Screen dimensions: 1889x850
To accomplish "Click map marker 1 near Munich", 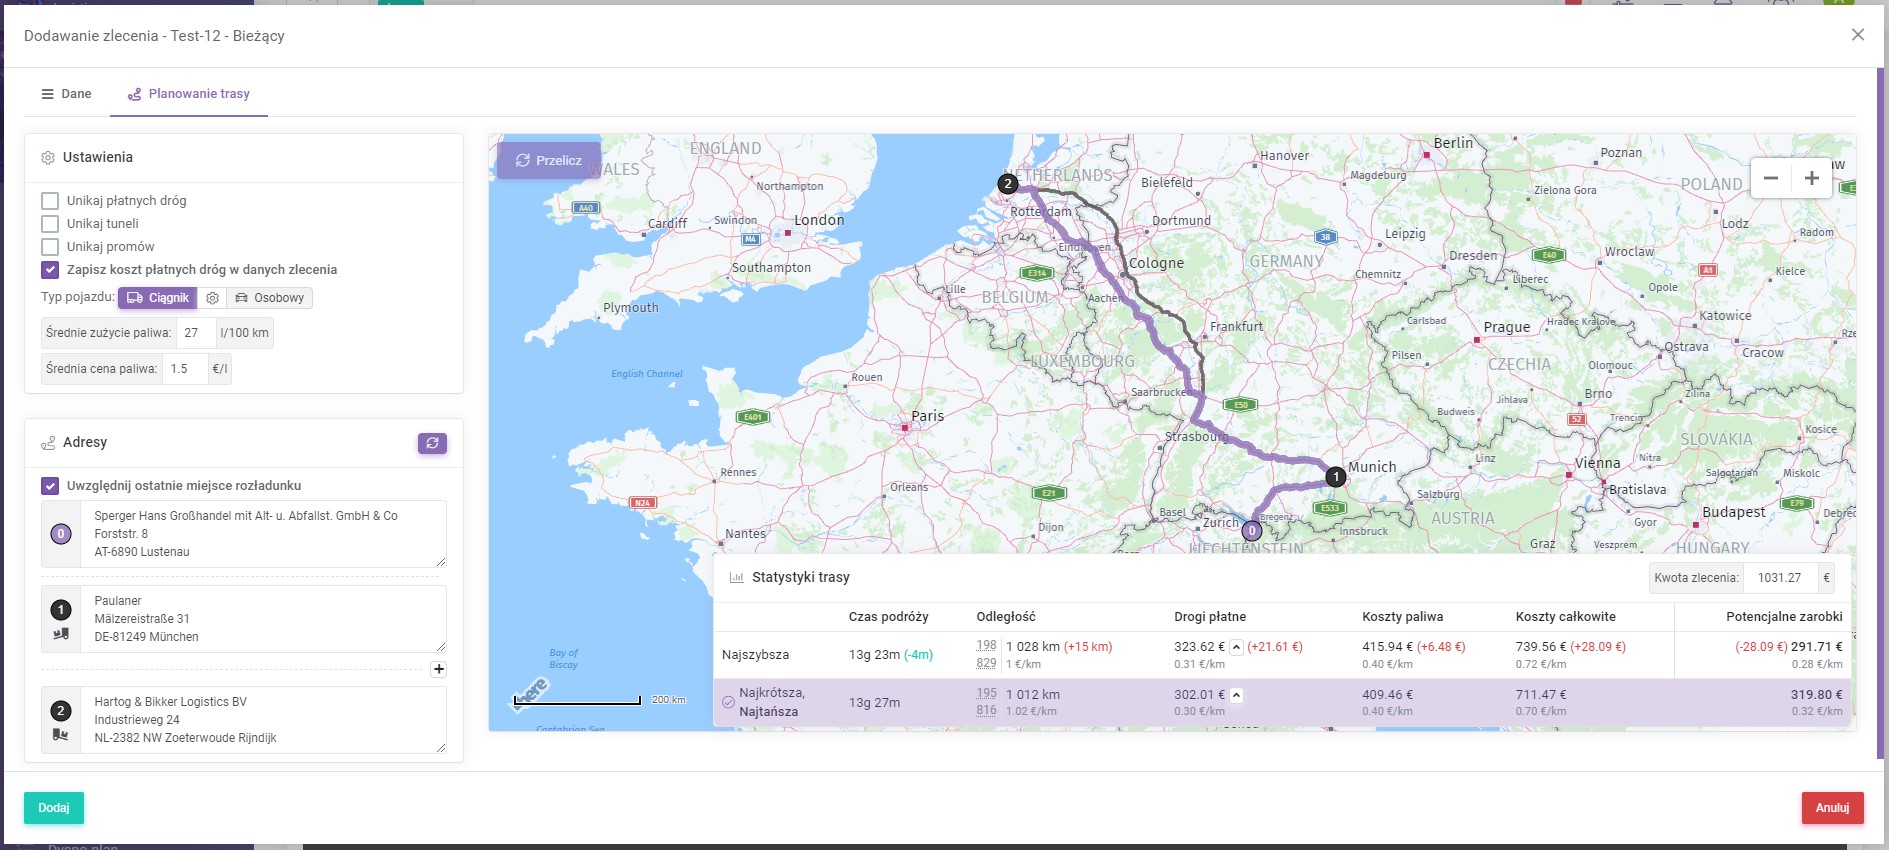I will pos(1335,477).
